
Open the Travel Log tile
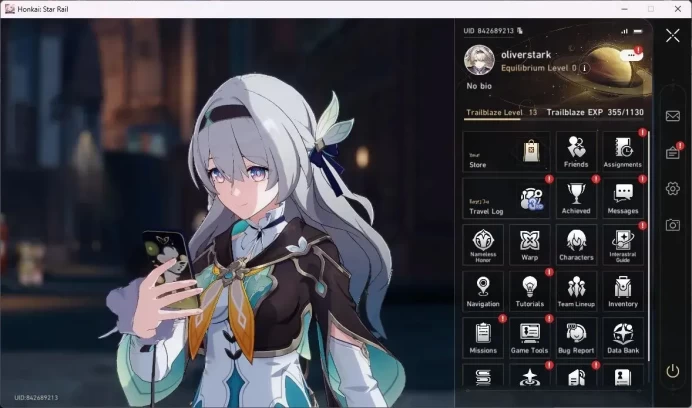[506, 198]
